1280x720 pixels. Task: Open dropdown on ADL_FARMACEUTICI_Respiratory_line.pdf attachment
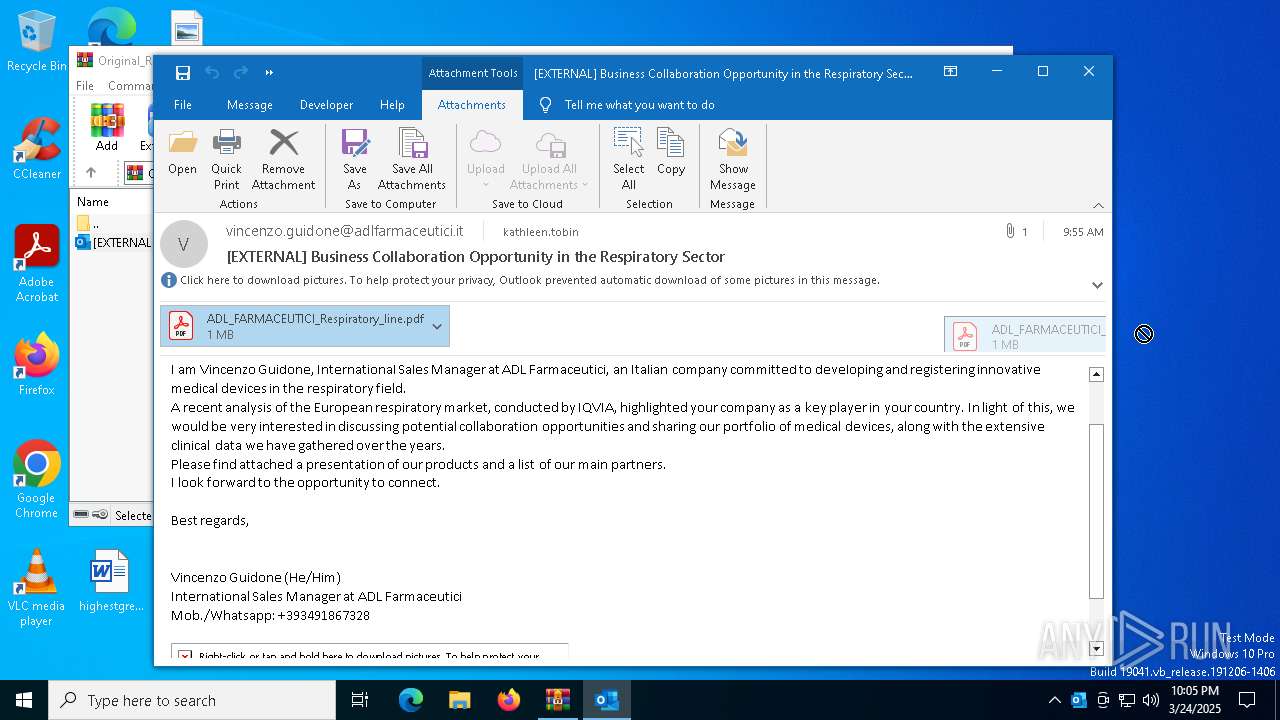437,327
